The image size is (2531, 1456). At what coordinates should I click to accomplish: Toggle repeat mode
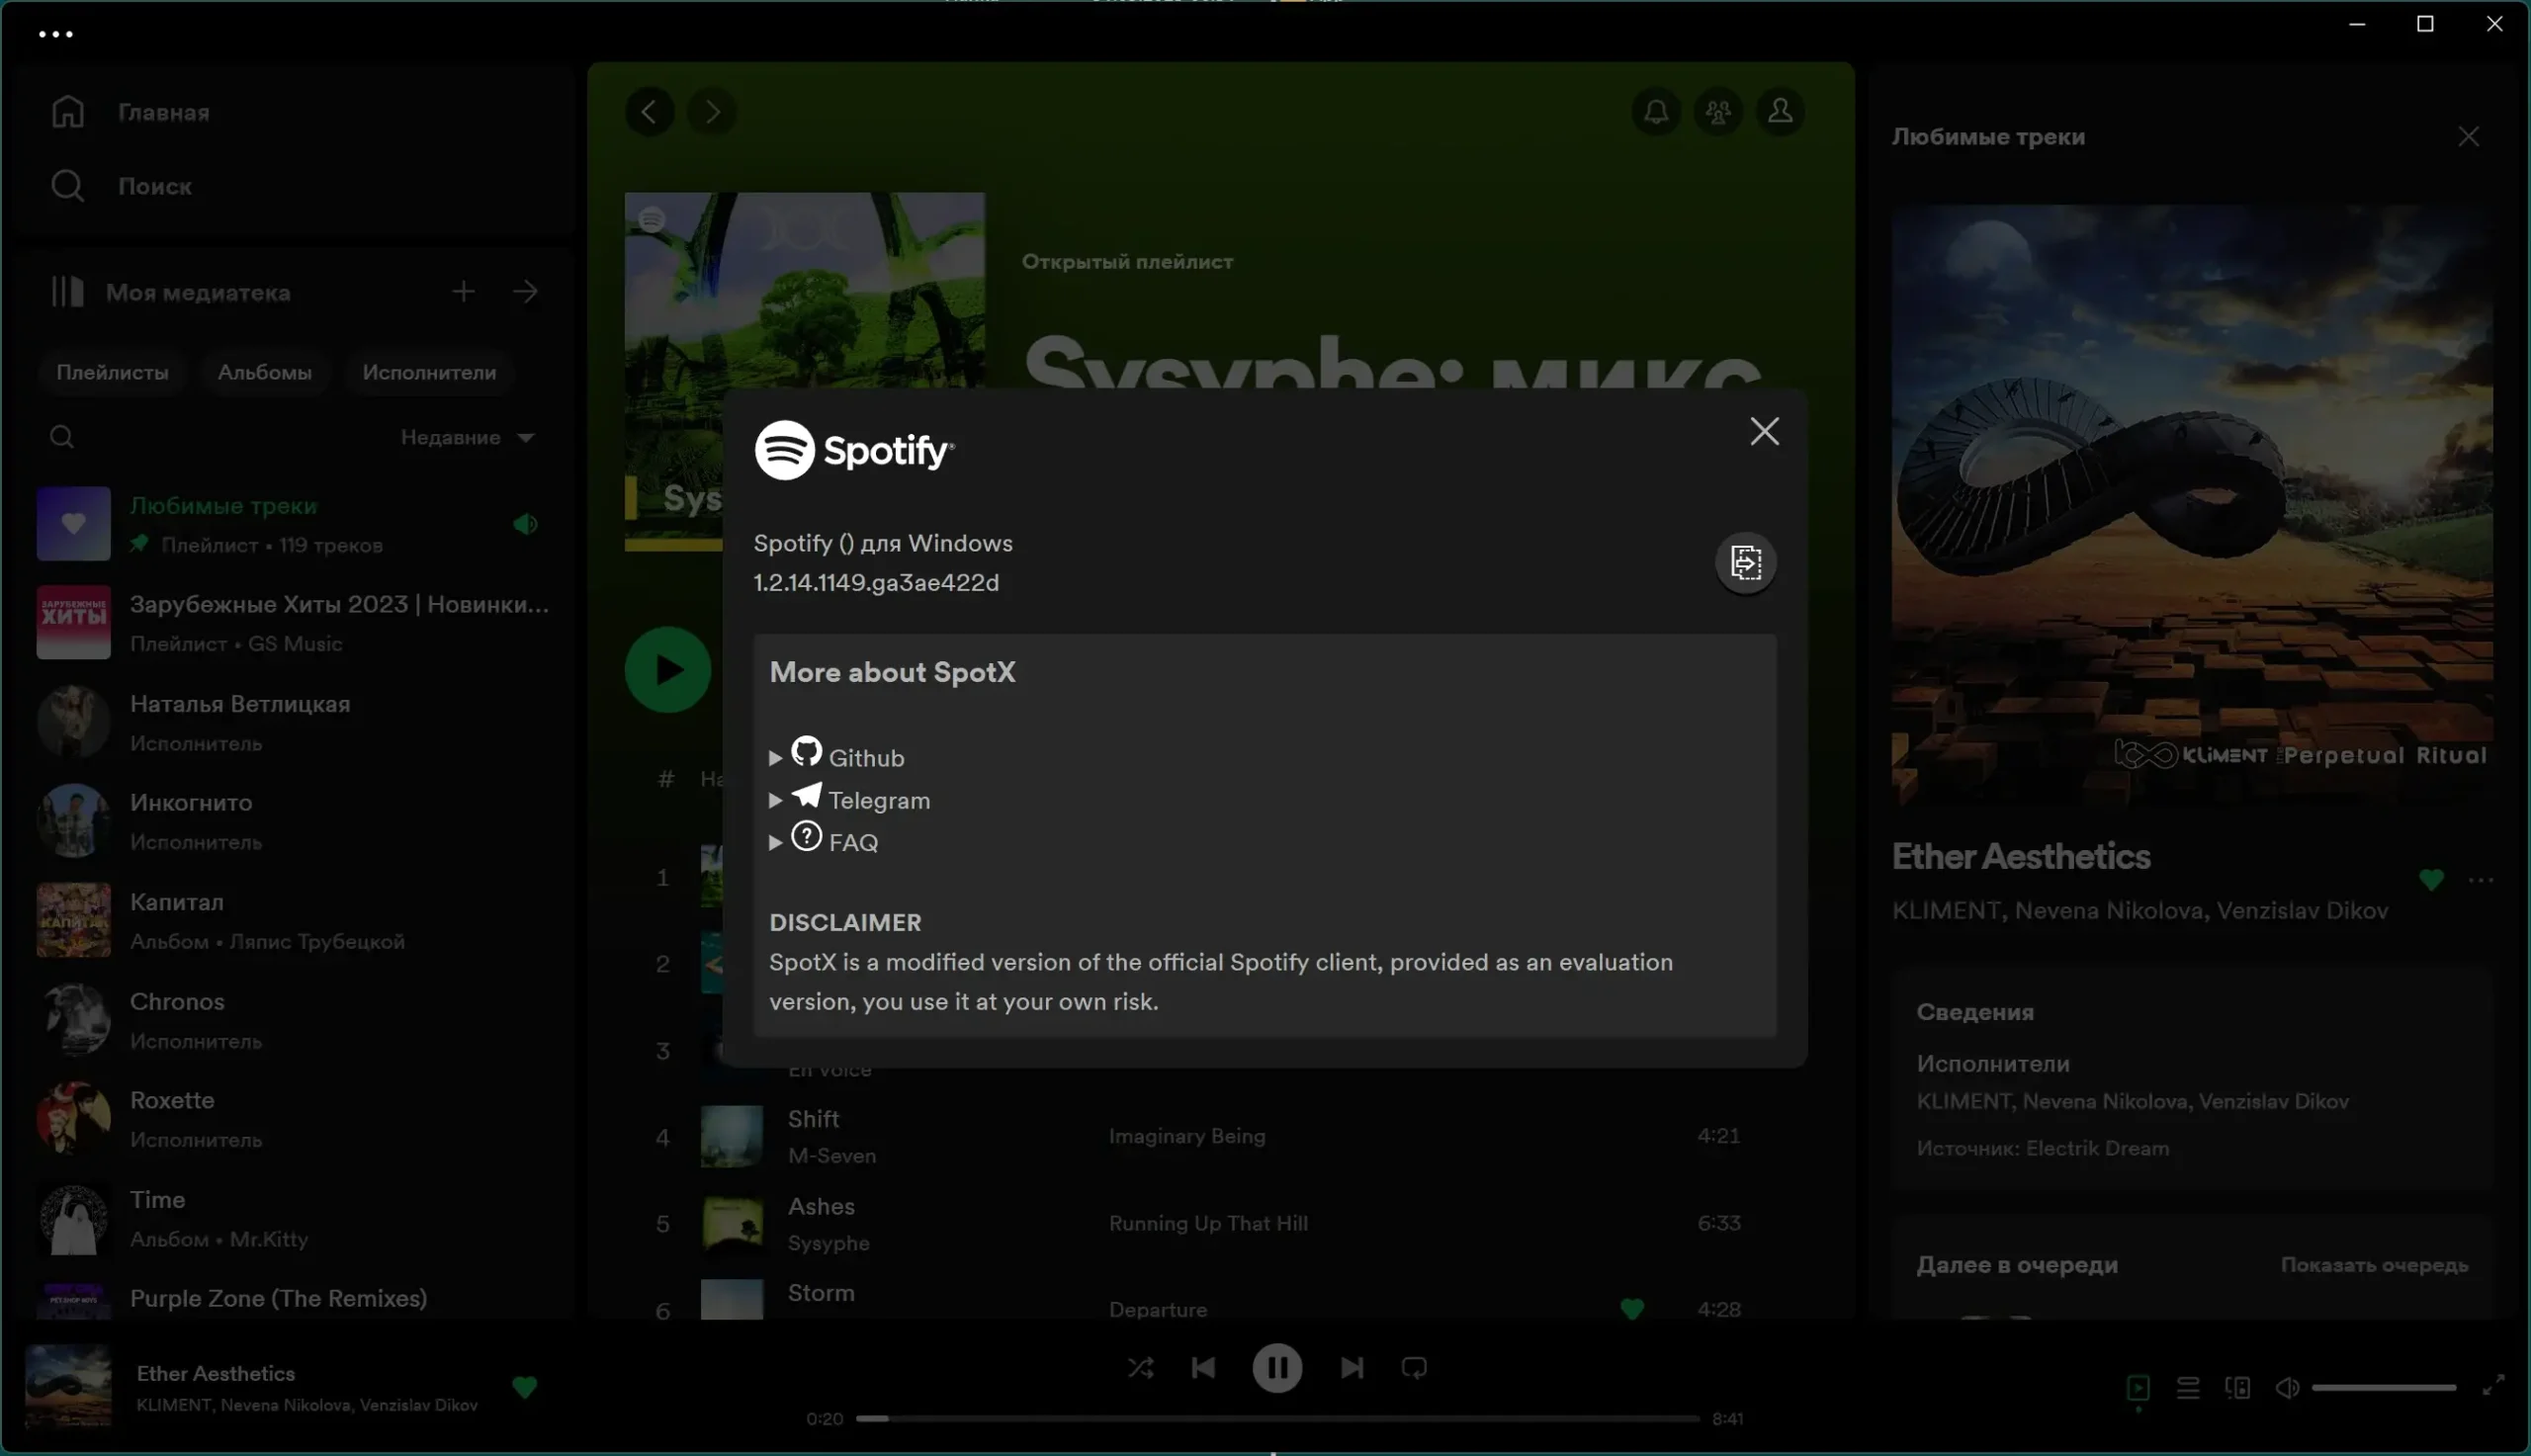[x=1413, y=1367]
